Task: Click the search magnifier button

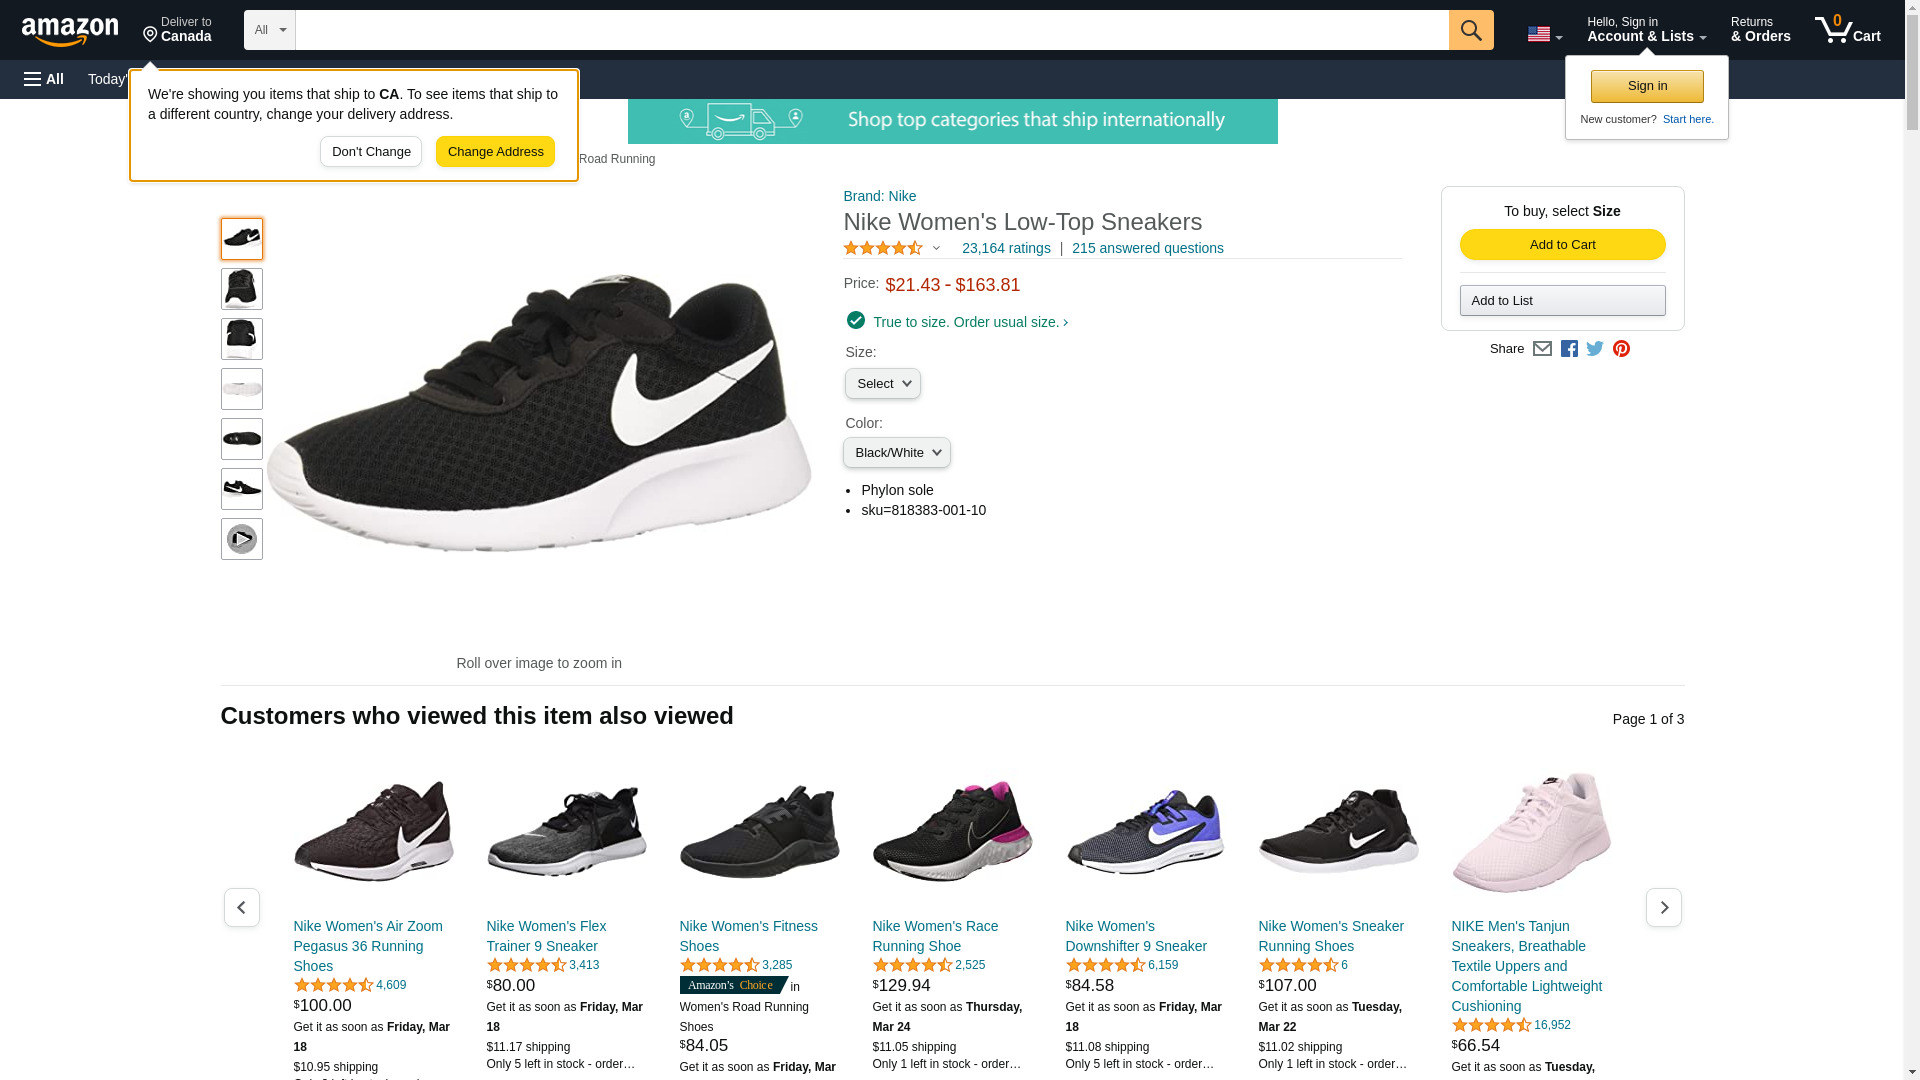Action: tap(1470, 30)
